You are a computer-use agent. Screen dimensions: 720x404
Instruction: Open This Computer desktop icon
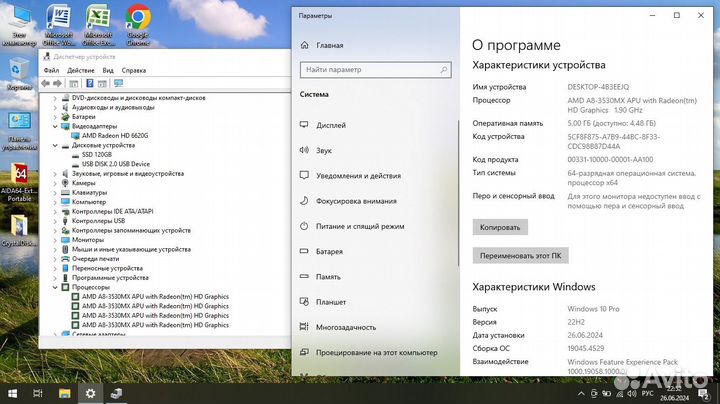[19, 26]
